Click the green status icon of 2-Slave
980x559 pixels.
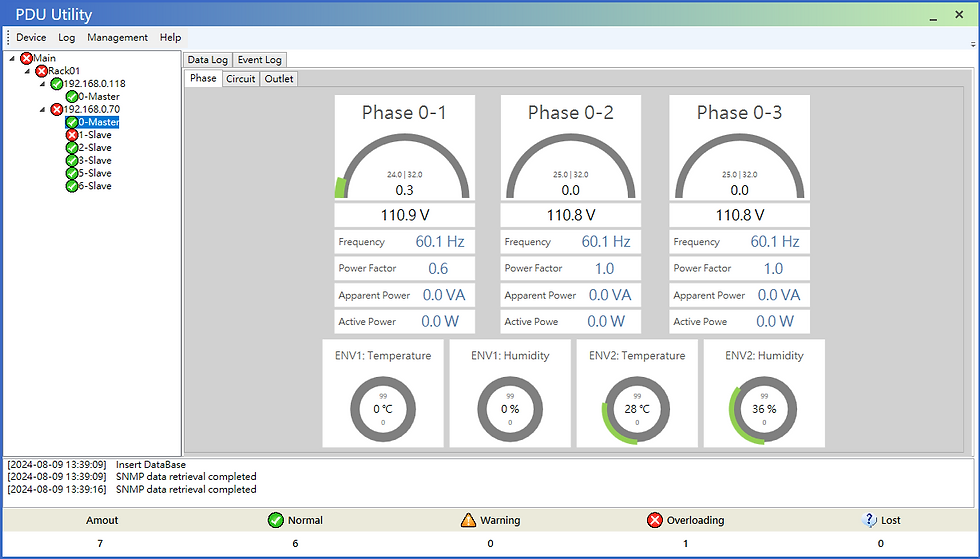[72, 148]
